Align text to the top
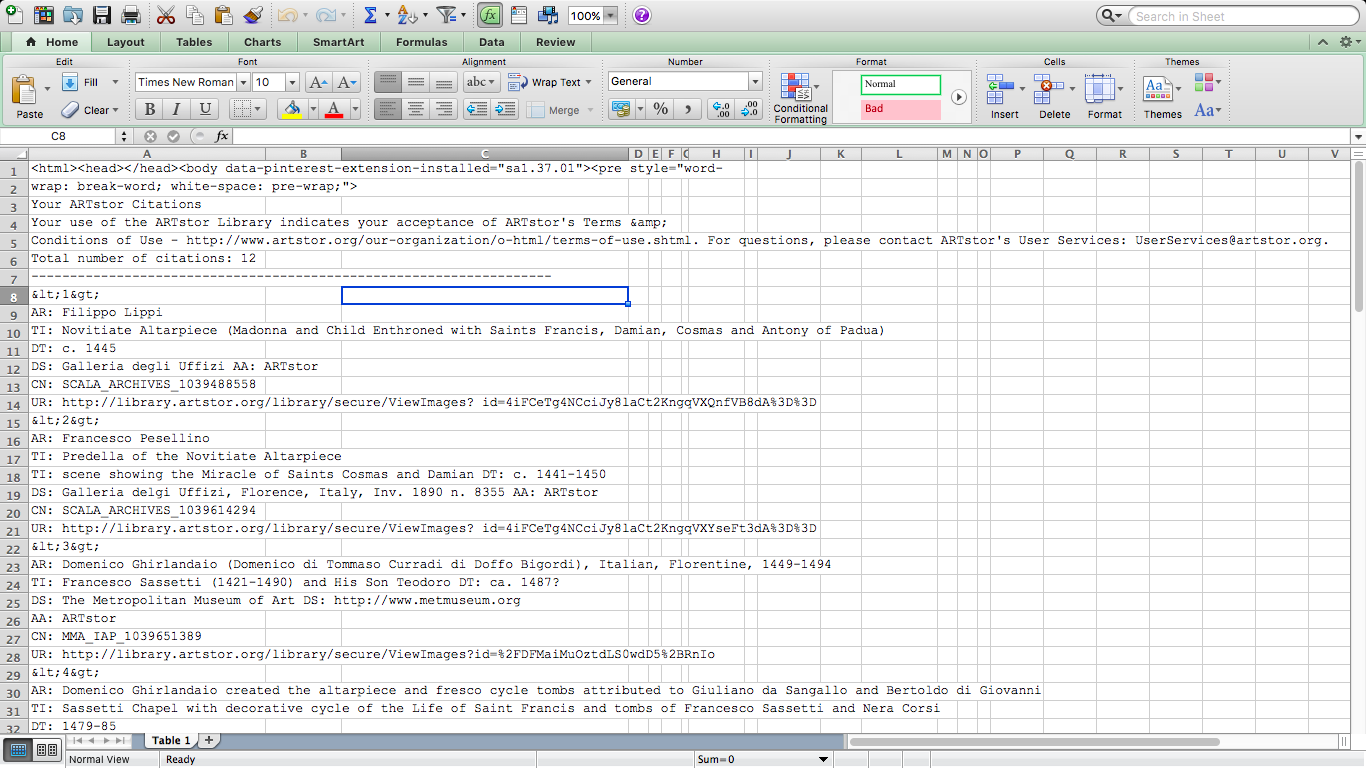1366x768 pixels. click(x=388, y=82)
